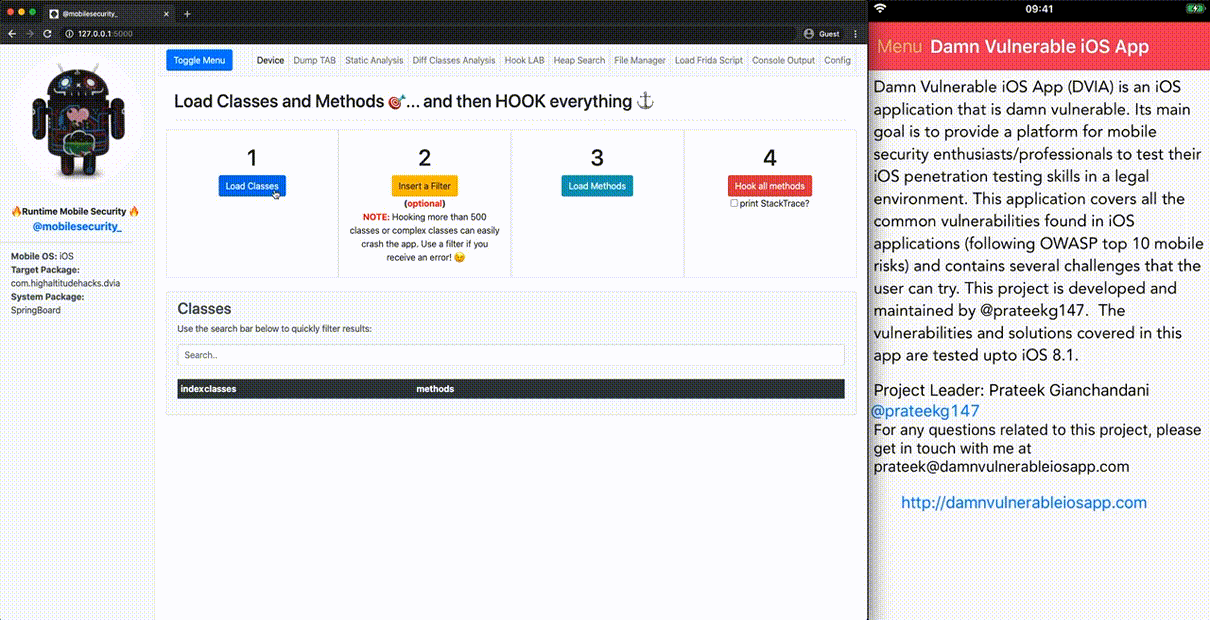Viewport: 1210px width, 620px height.
Task: Open a new browser tab with plus icon
Action: tap(187, 14)
